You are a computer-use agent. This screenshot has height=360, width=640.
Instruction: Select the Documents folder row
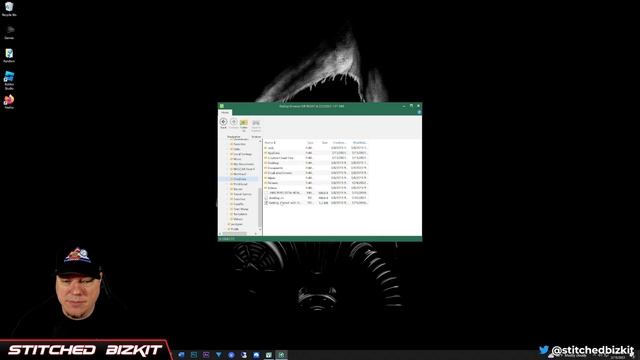(316, 168)
